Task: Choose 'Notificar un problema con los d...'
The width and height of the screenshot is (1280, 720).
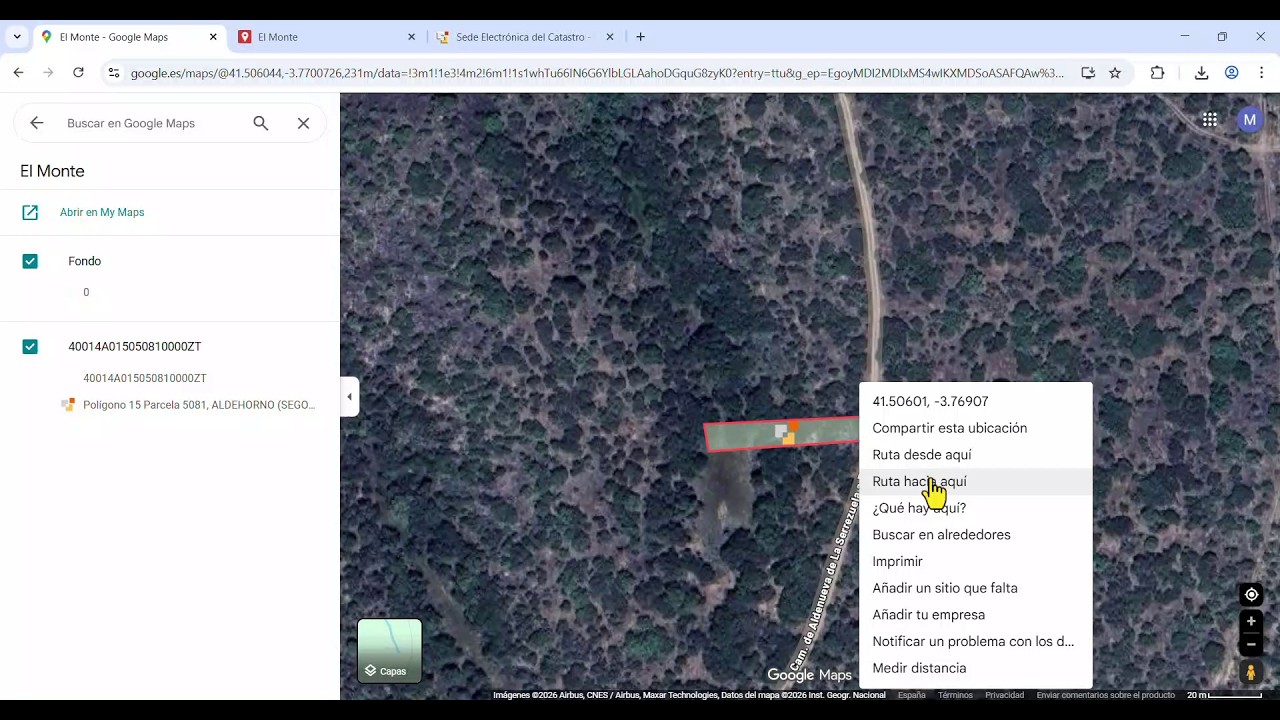Action: 975,641
